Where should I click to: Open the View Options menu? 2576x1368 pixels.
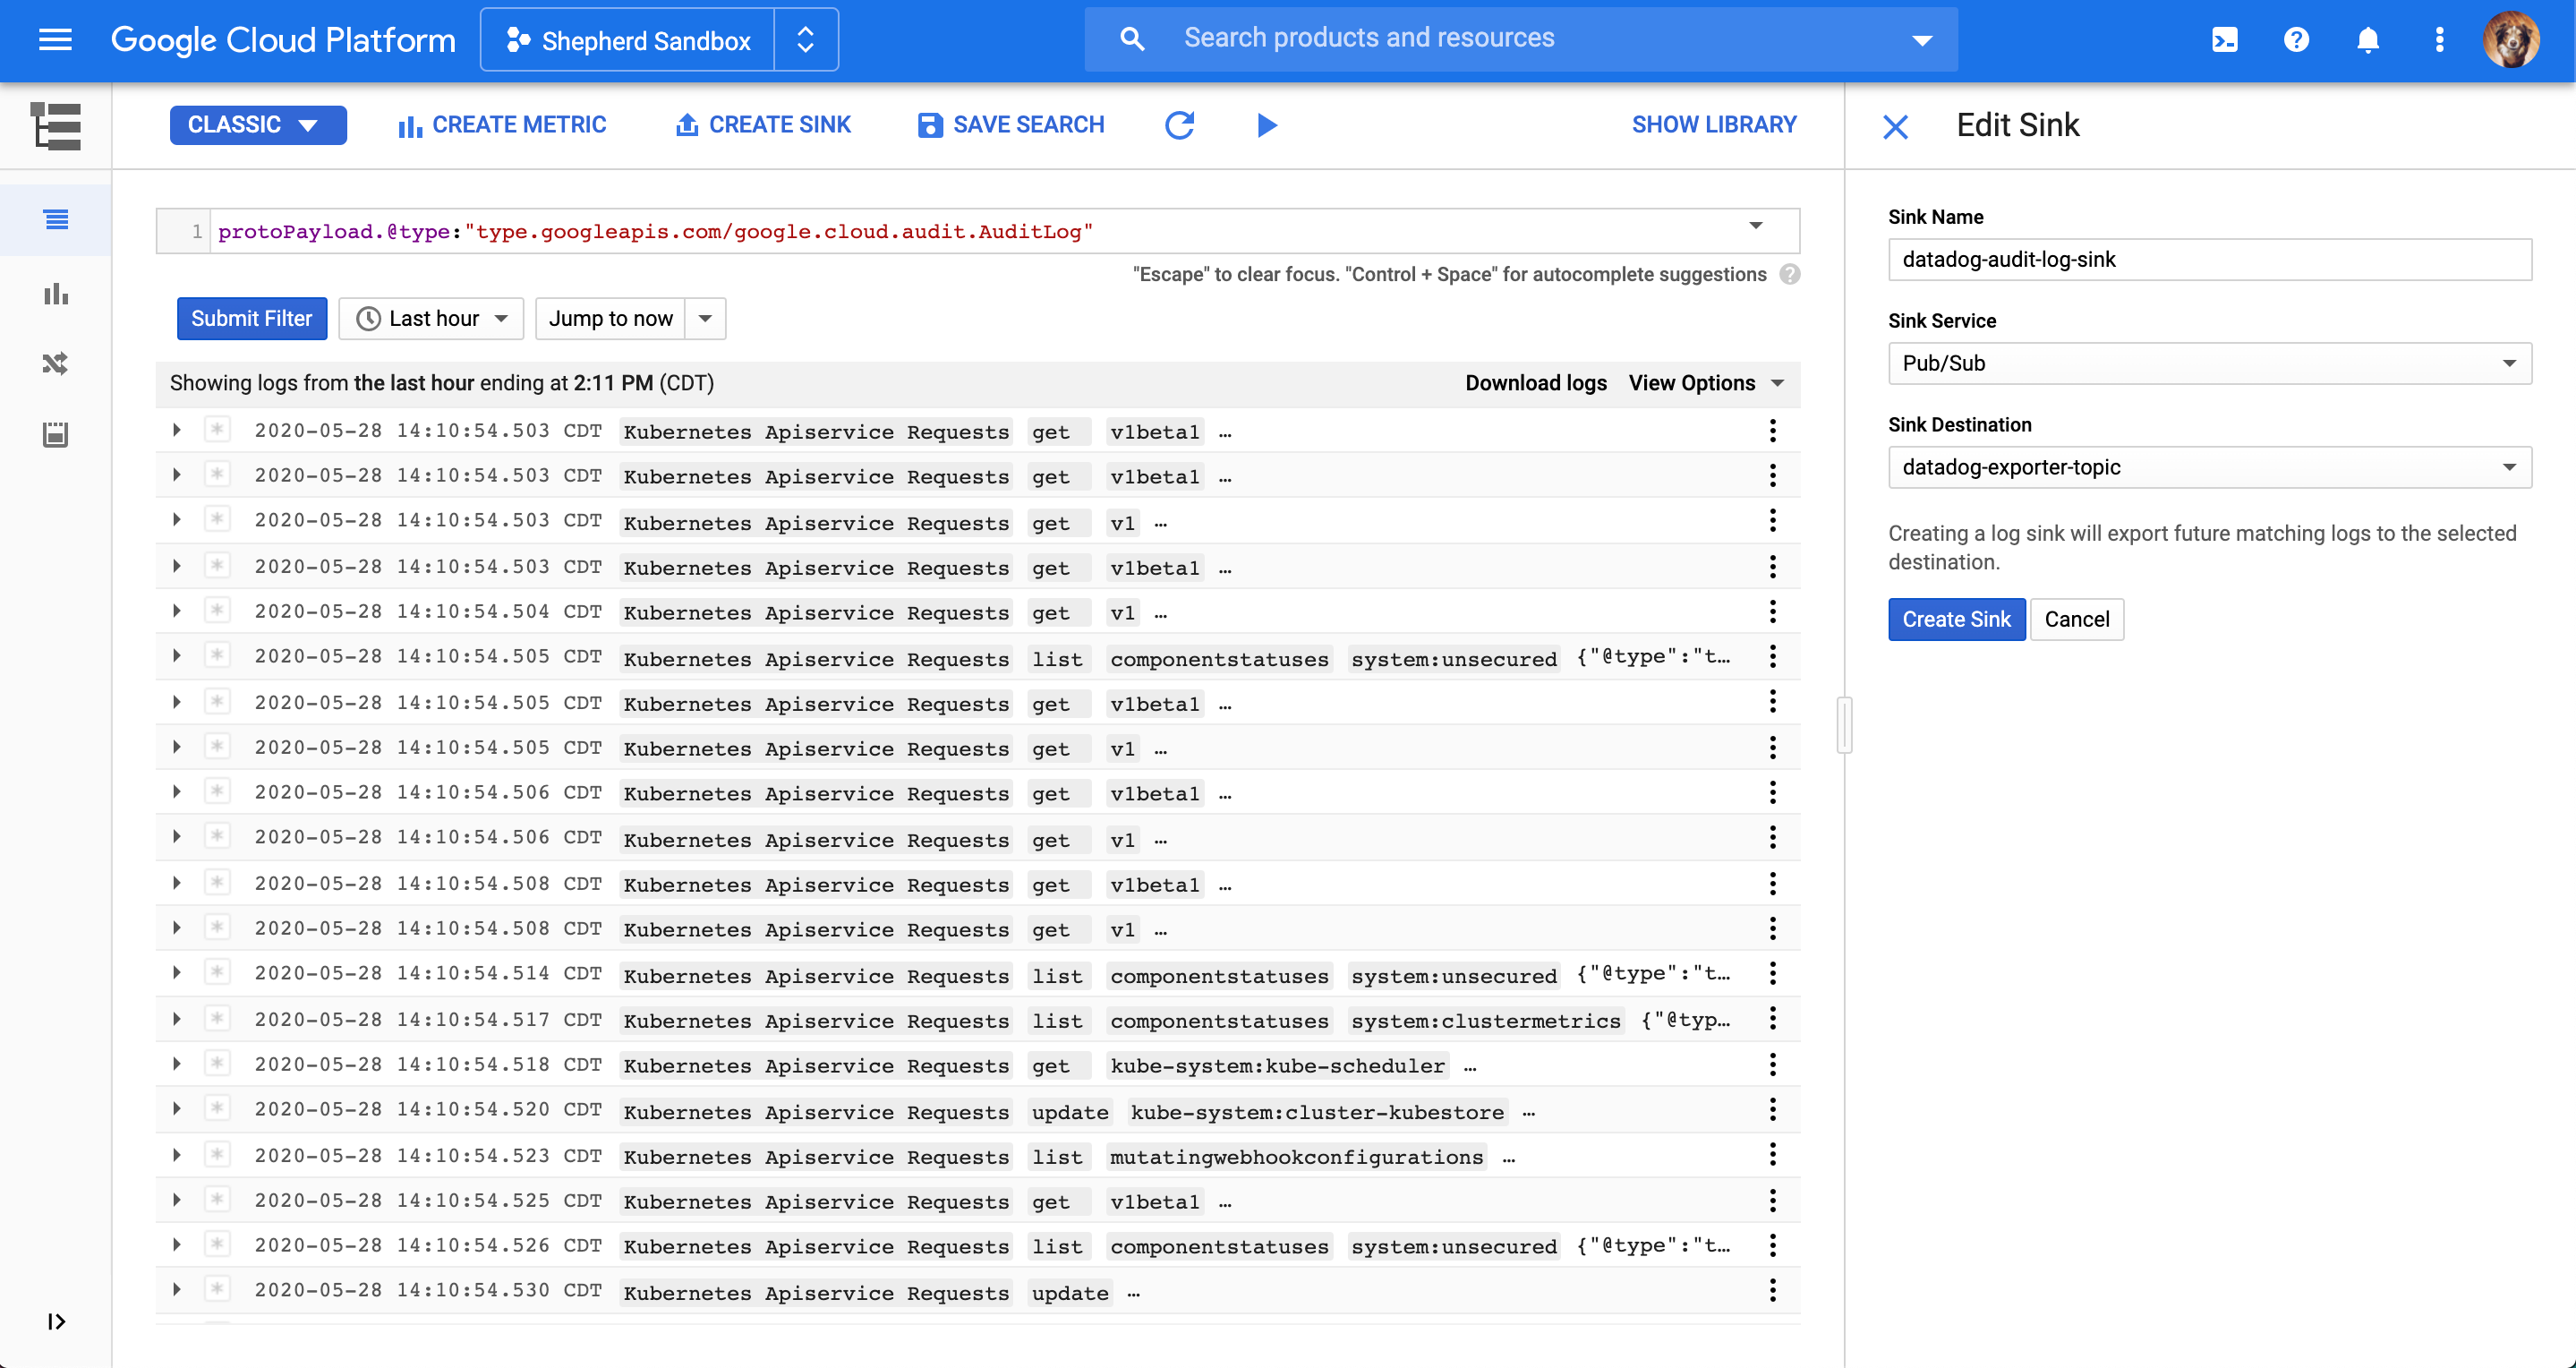[1704, 383]
